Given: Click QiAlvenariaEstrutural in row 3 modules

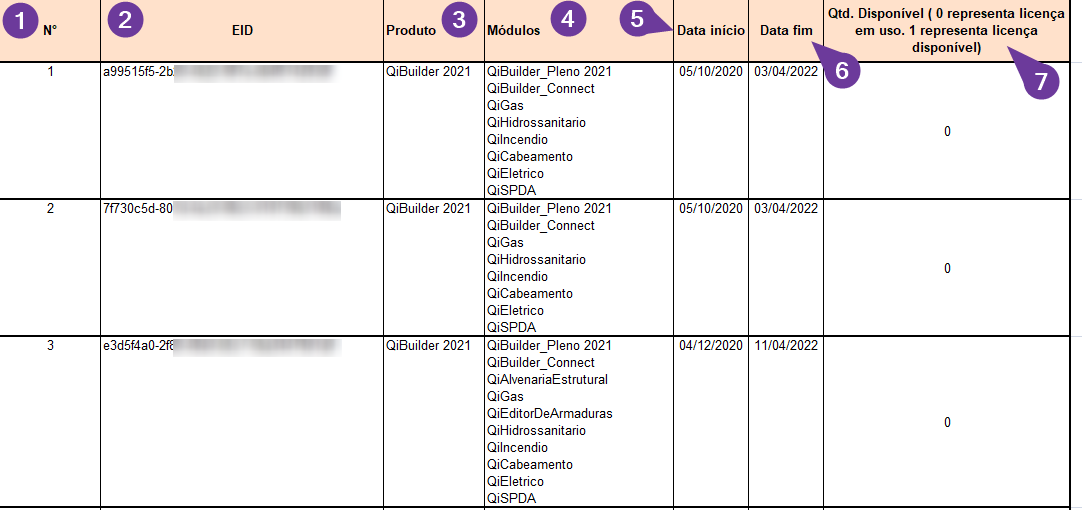Looking at the screenshot, I should (547, 380).
